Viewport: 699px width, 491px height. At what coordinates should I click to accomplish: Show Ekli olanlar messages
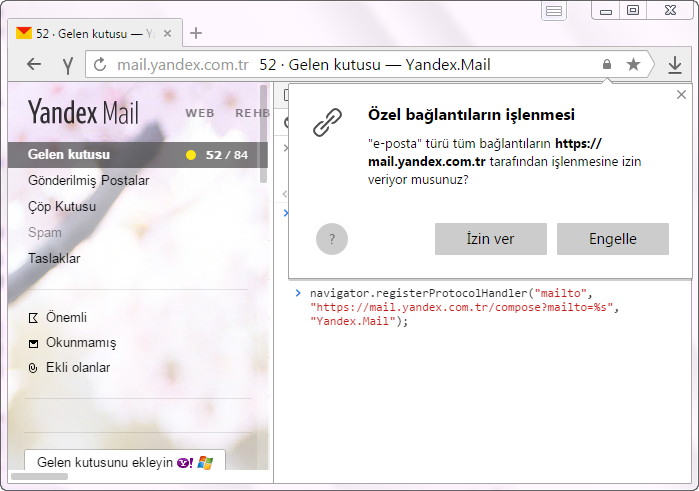78,367
